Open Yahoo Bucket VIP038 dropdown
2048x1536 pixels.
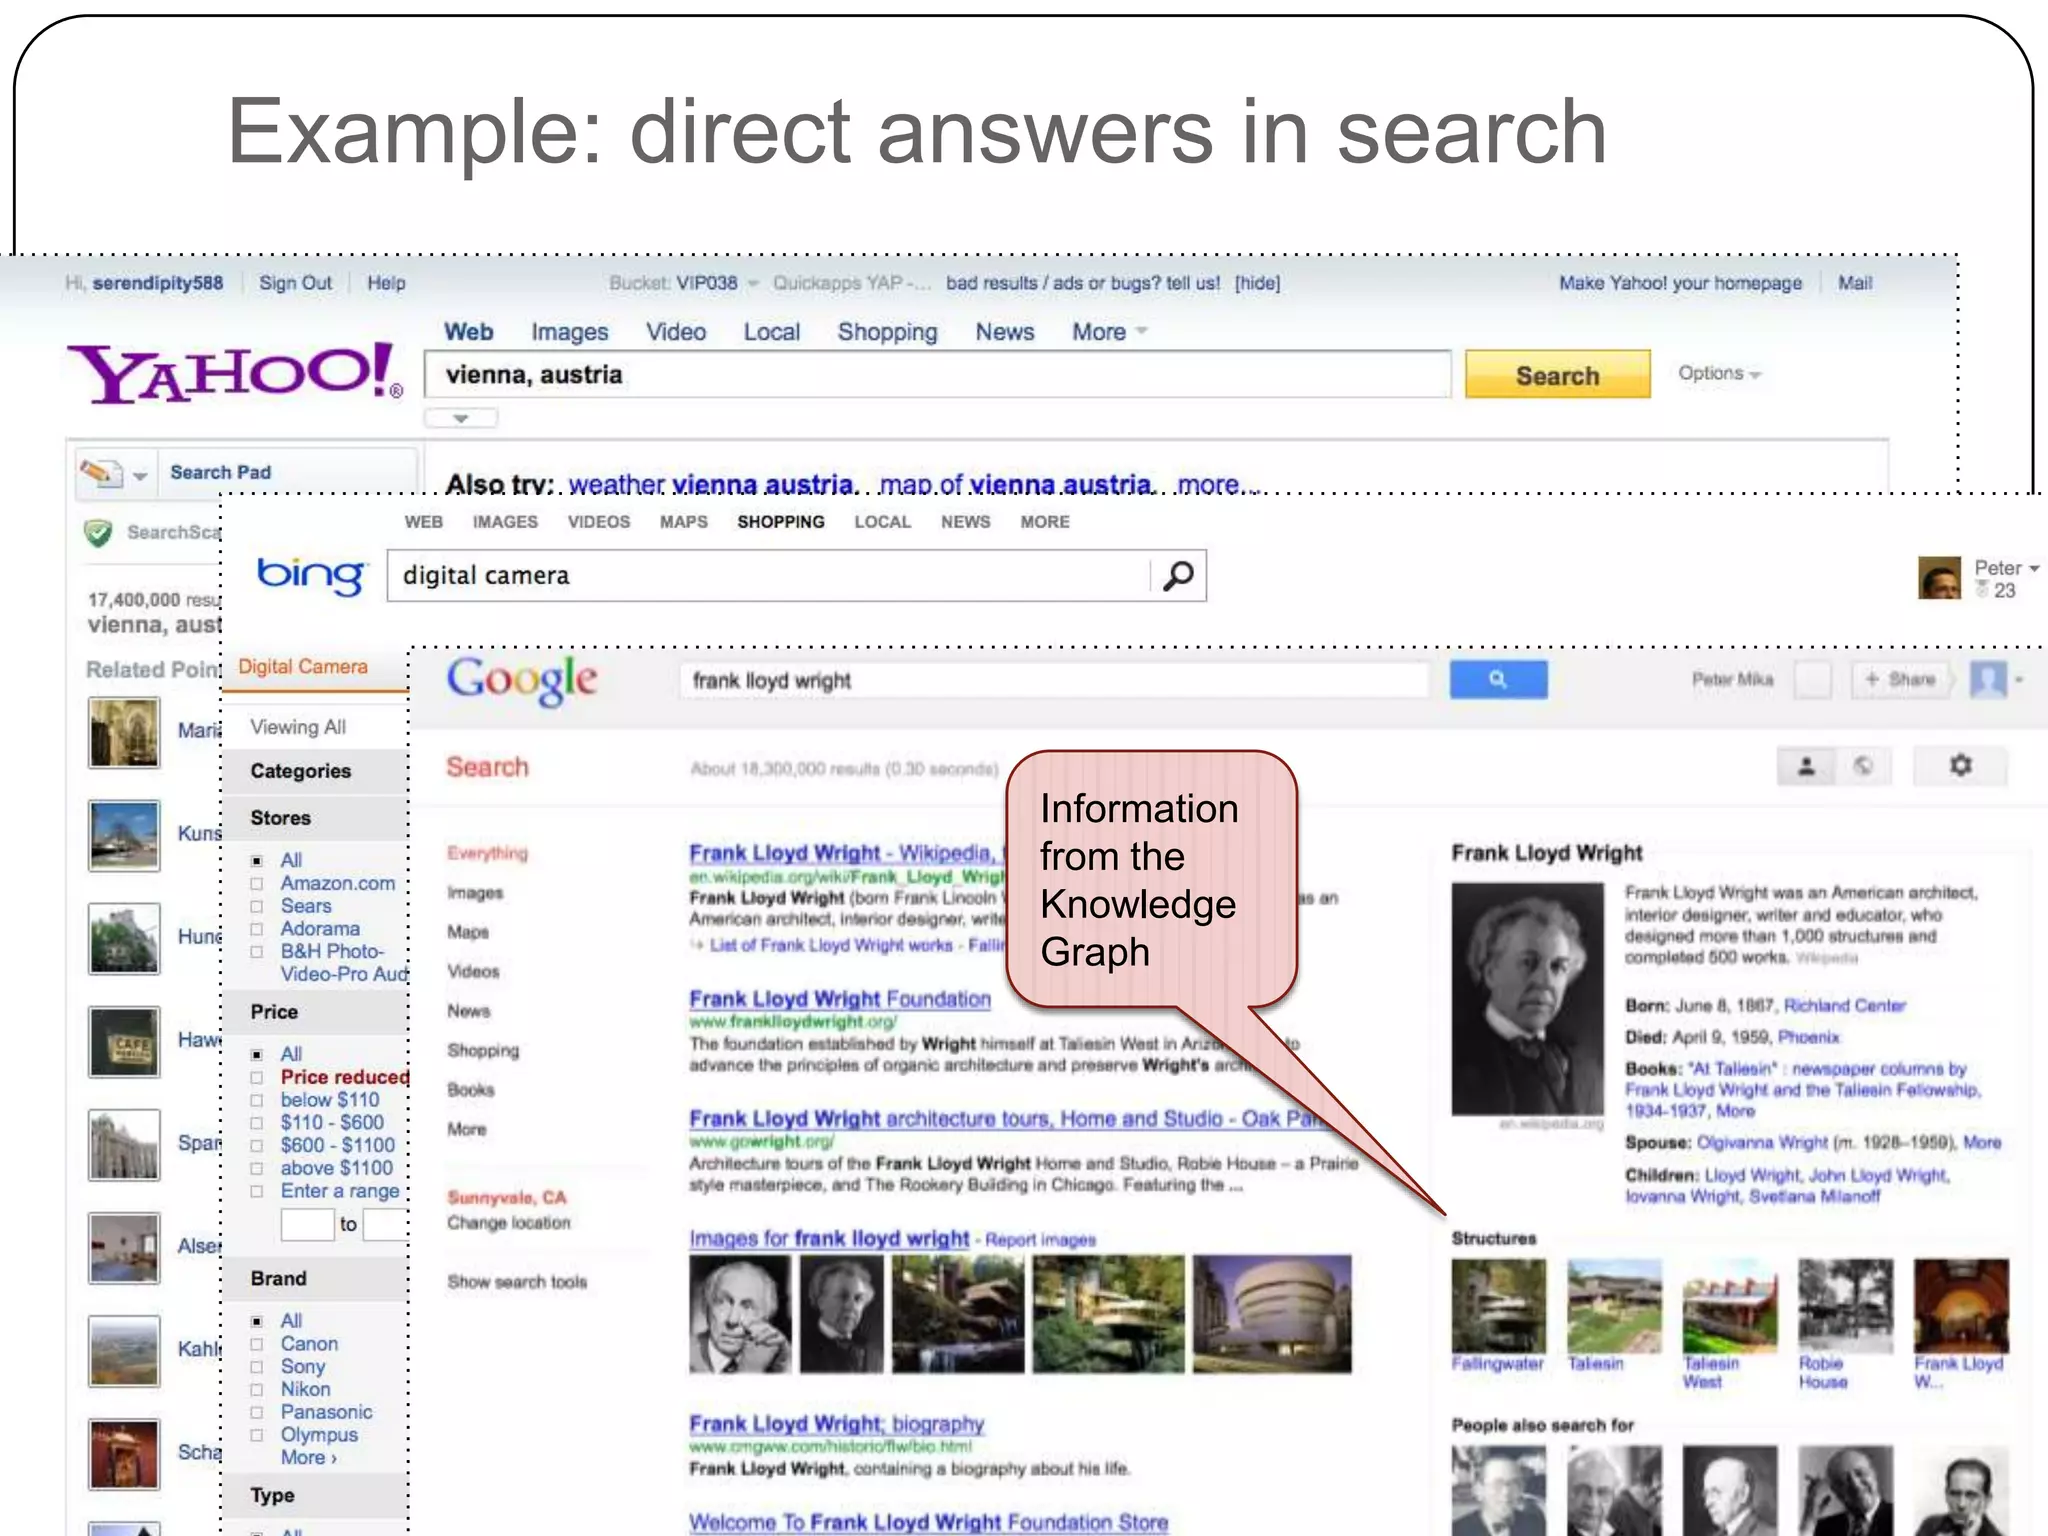pos(753,283)
